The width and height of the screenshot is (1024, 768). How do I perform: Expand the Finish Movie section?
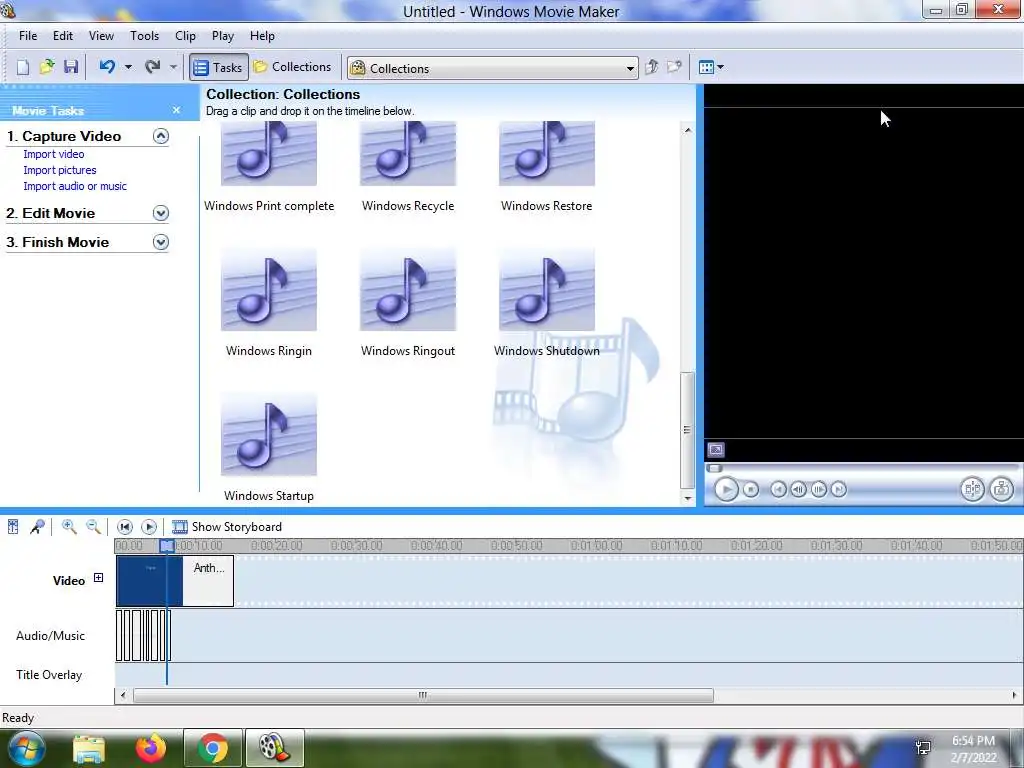coord(161,242)
